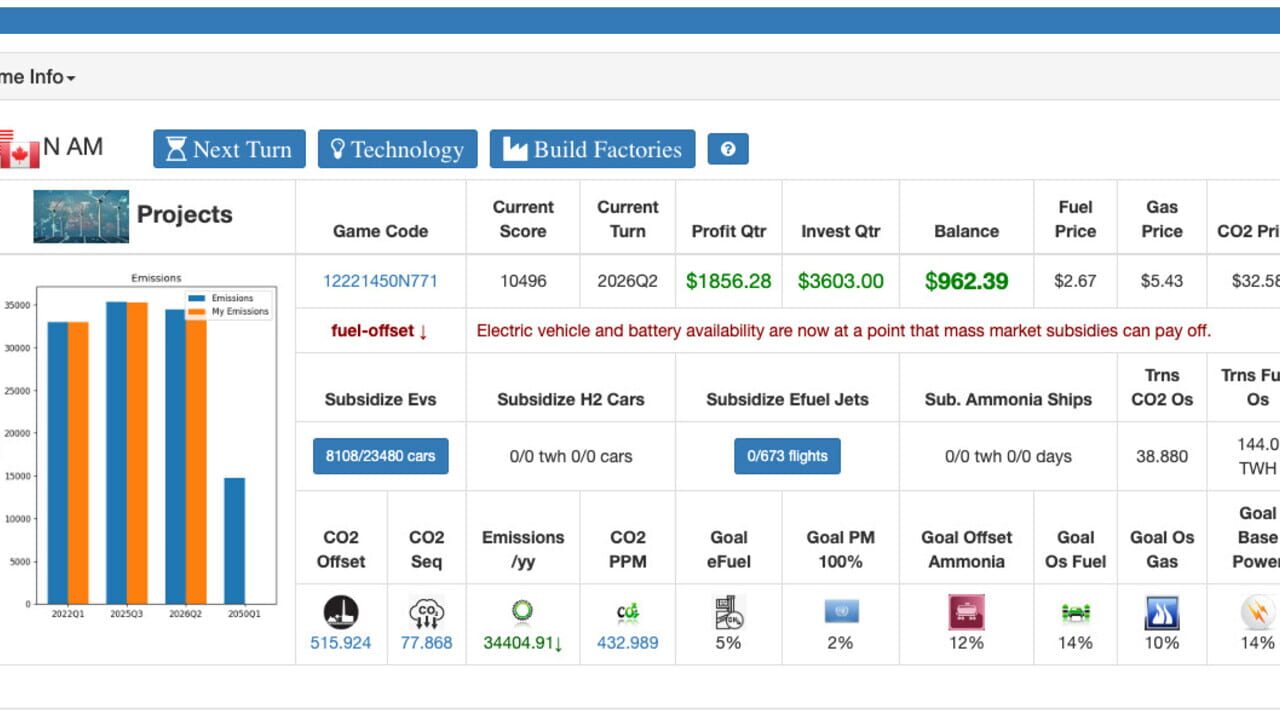Open the 515.924 CO2 Offset link
The height and width of the screenshot is (720, 1280).
[x=341, y=642]
